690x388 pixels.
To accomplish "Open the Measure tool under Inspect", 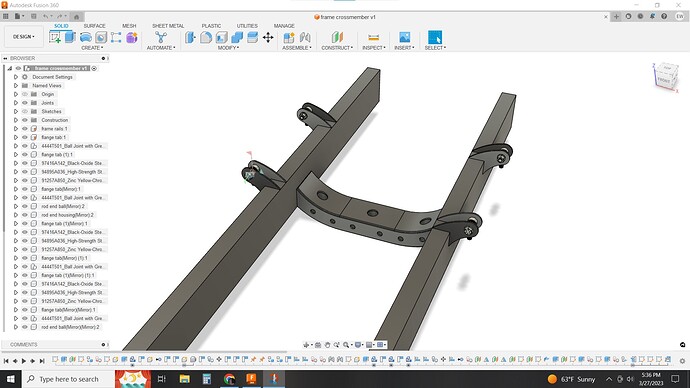I will 373,37.
